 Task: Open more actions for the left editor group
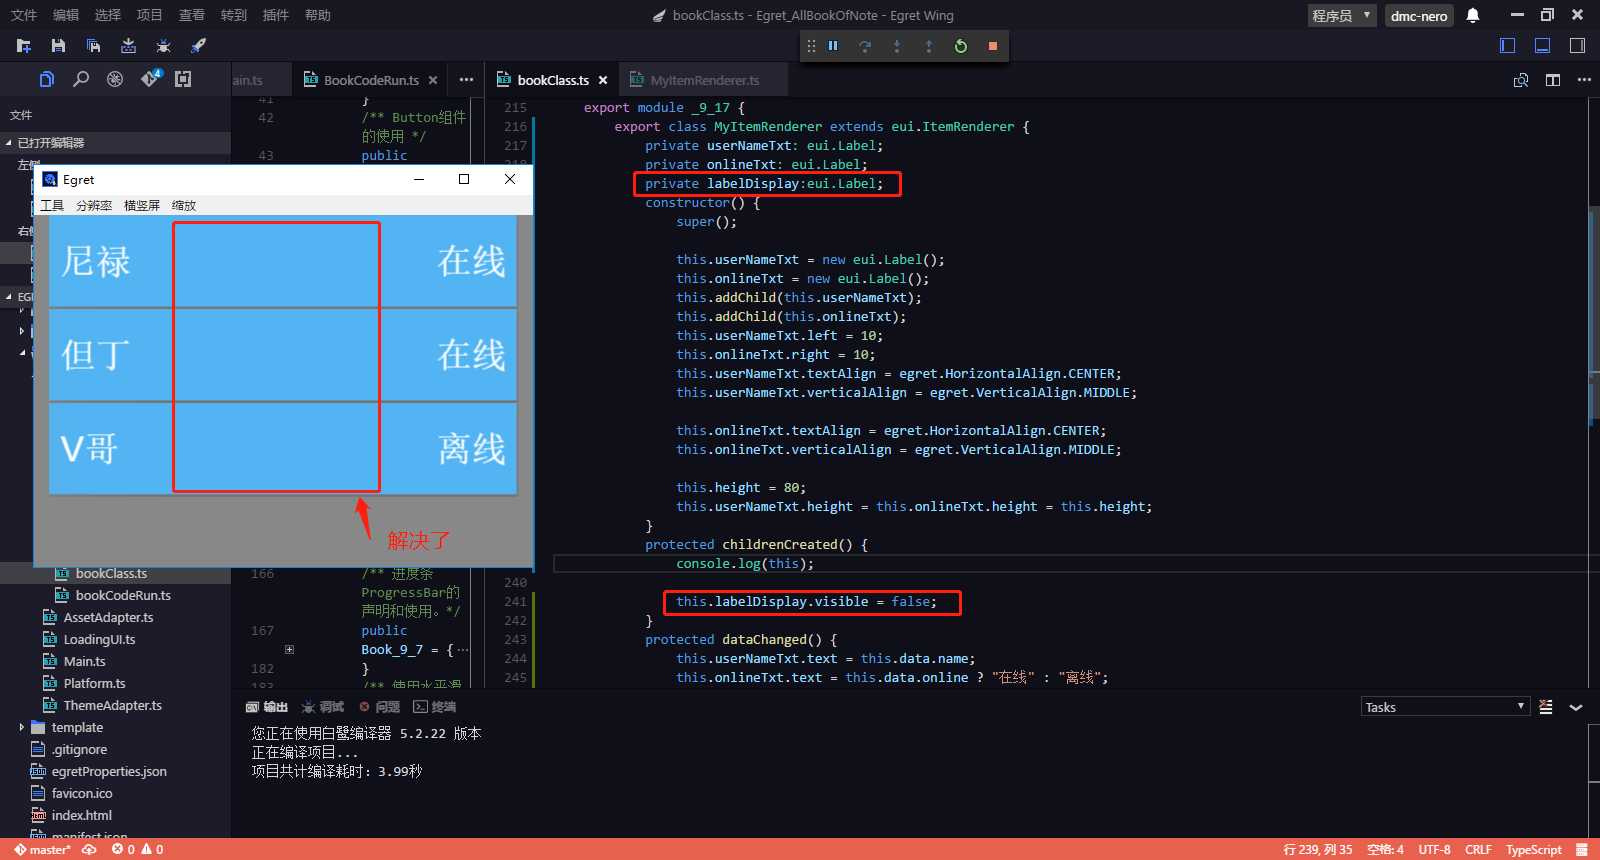(466, 80)
